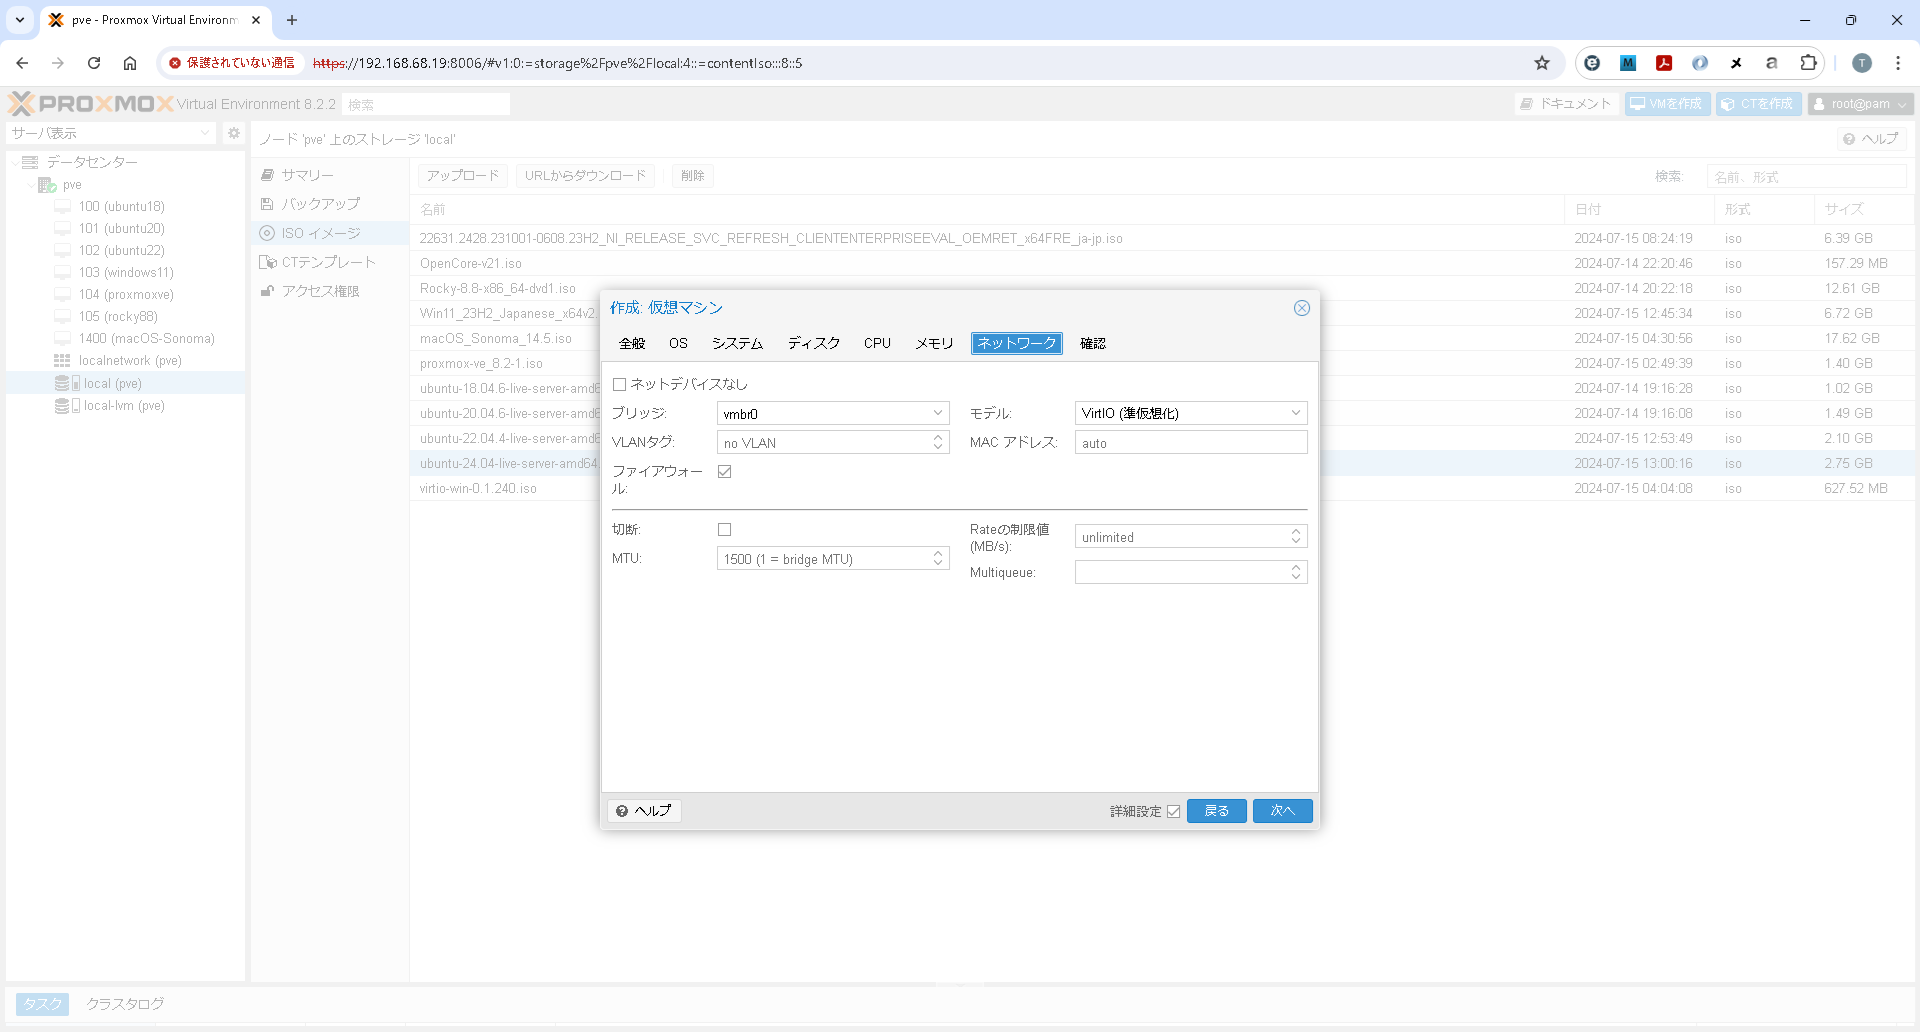Click the Proxmox logo
This screenshot has width=1920, height=1032.
(x=91, y=104)
